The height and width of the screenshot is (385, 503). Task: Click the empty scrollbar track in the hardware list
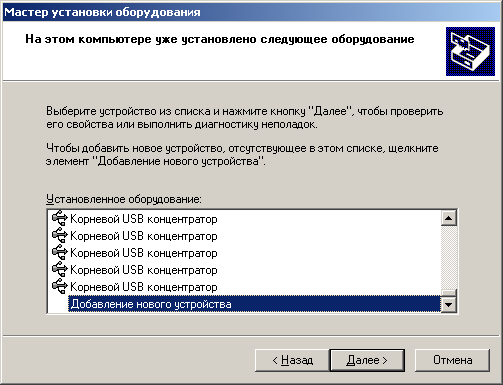point(448,258)
